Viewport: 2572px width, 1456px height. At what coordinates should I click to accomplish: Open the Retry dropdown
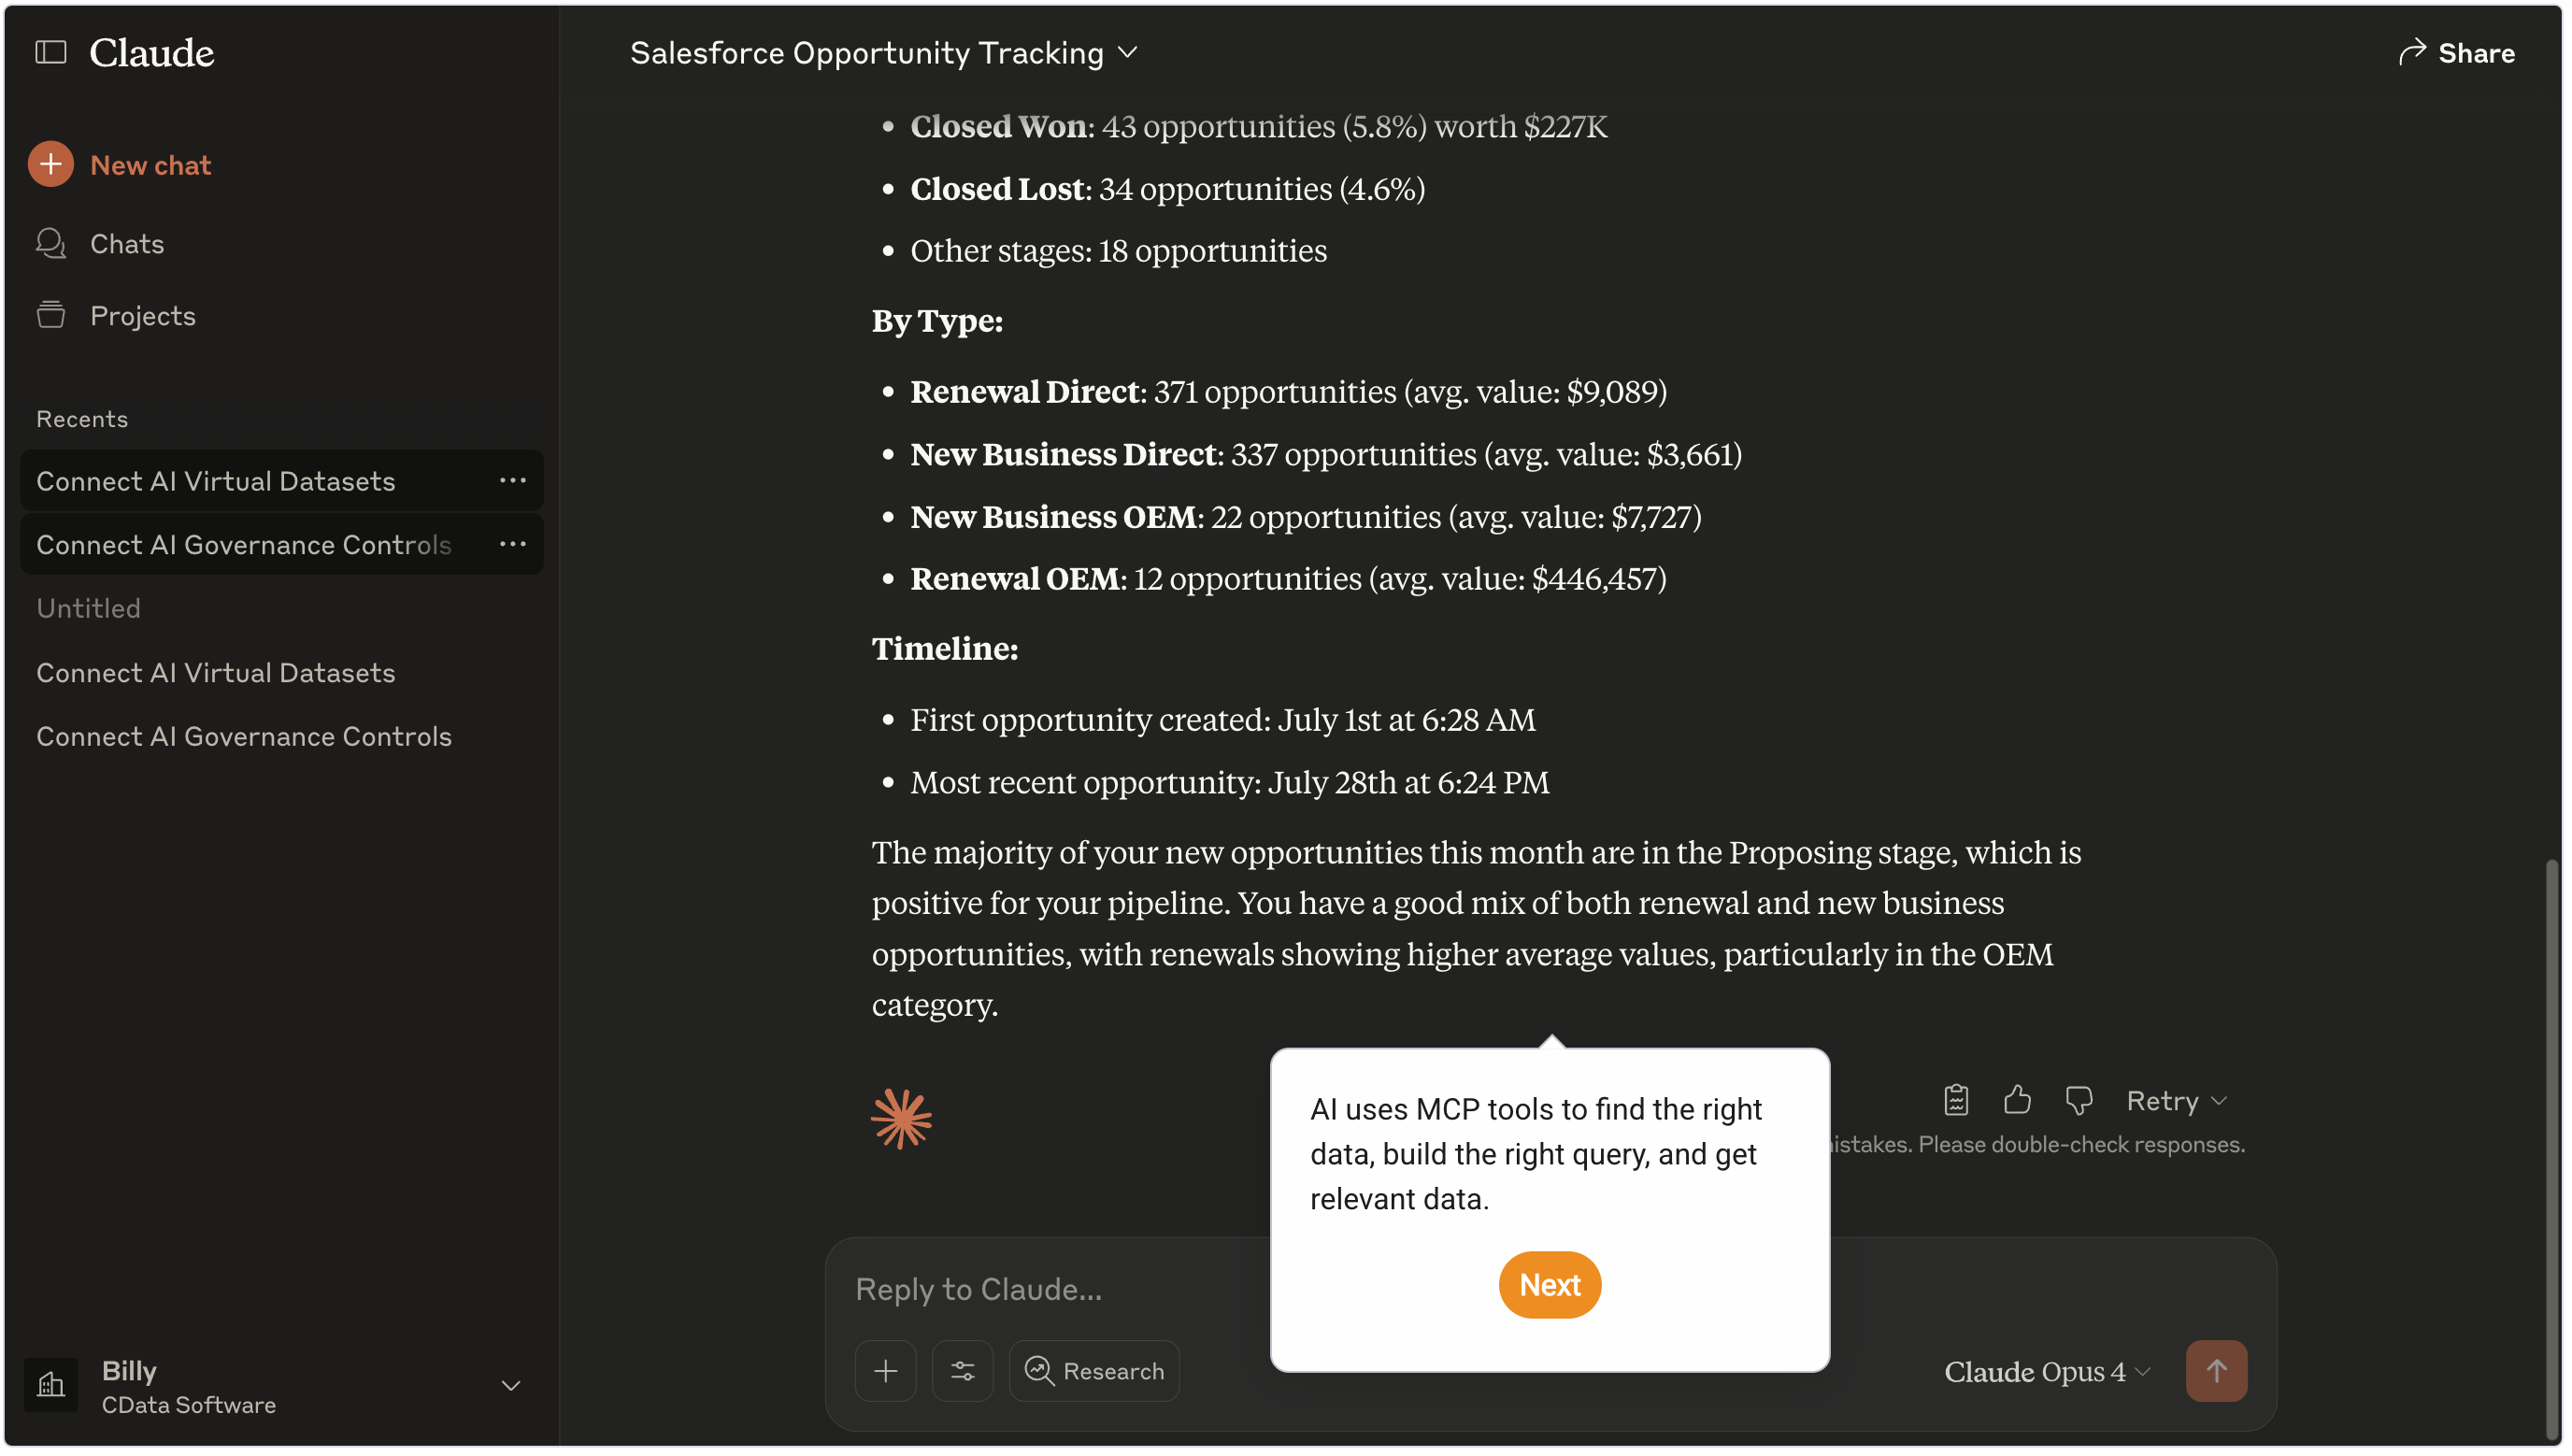coord(2175,1100)
